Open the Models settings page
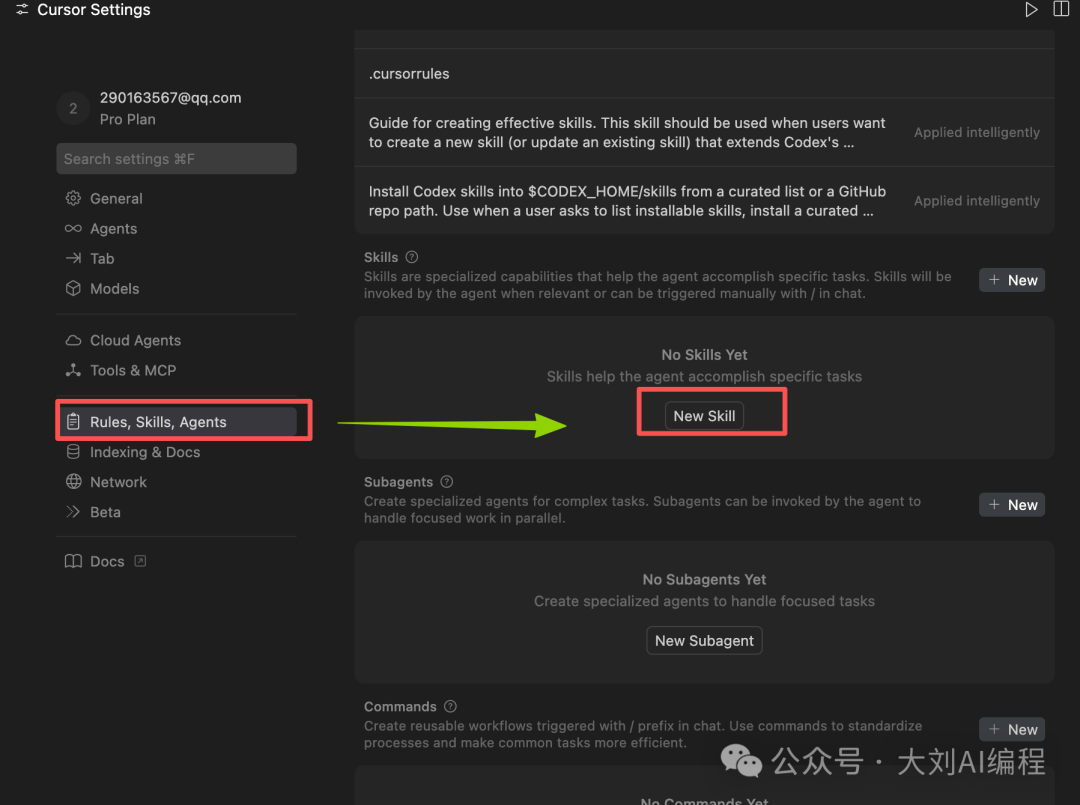 coord(114,288)
